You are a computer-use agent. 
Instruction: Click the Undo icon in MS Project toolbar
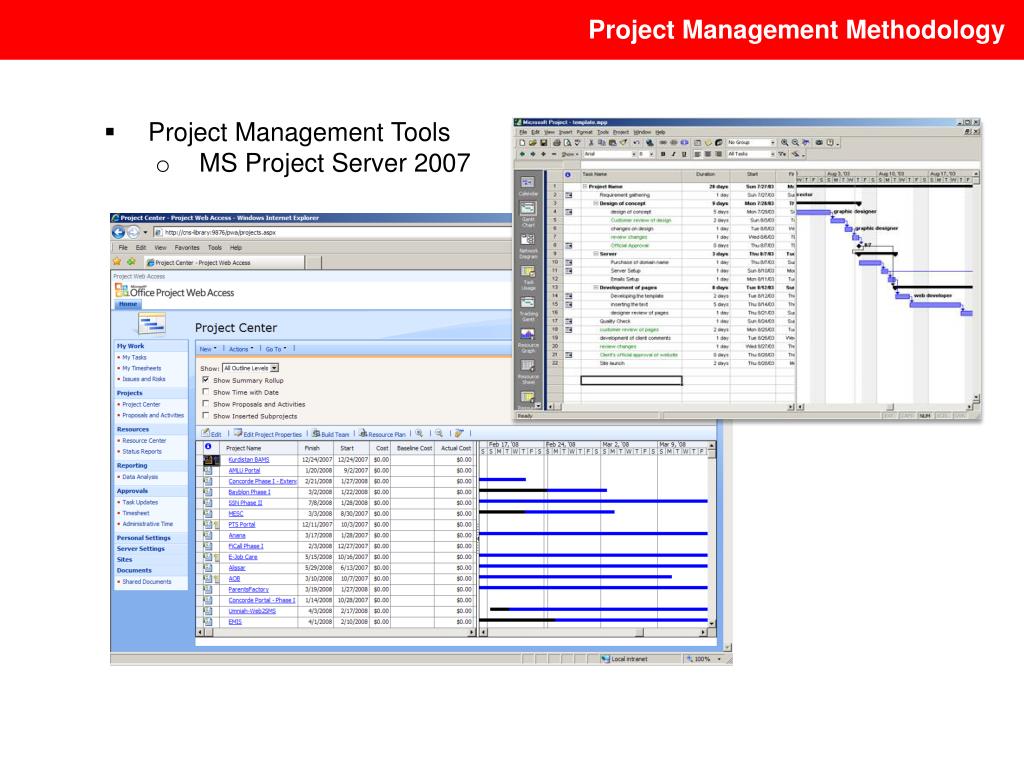(x=635, y=142)
